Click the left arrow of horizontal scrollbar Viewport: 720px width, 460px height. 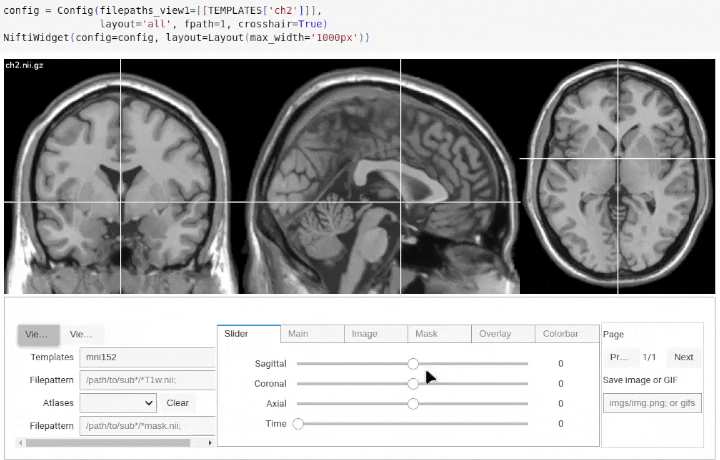pyautogui.click(x=20, y=443)
